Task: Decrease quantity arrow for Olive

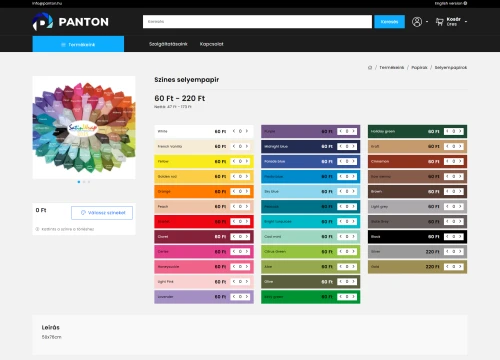Action: (x=340, y=282)
